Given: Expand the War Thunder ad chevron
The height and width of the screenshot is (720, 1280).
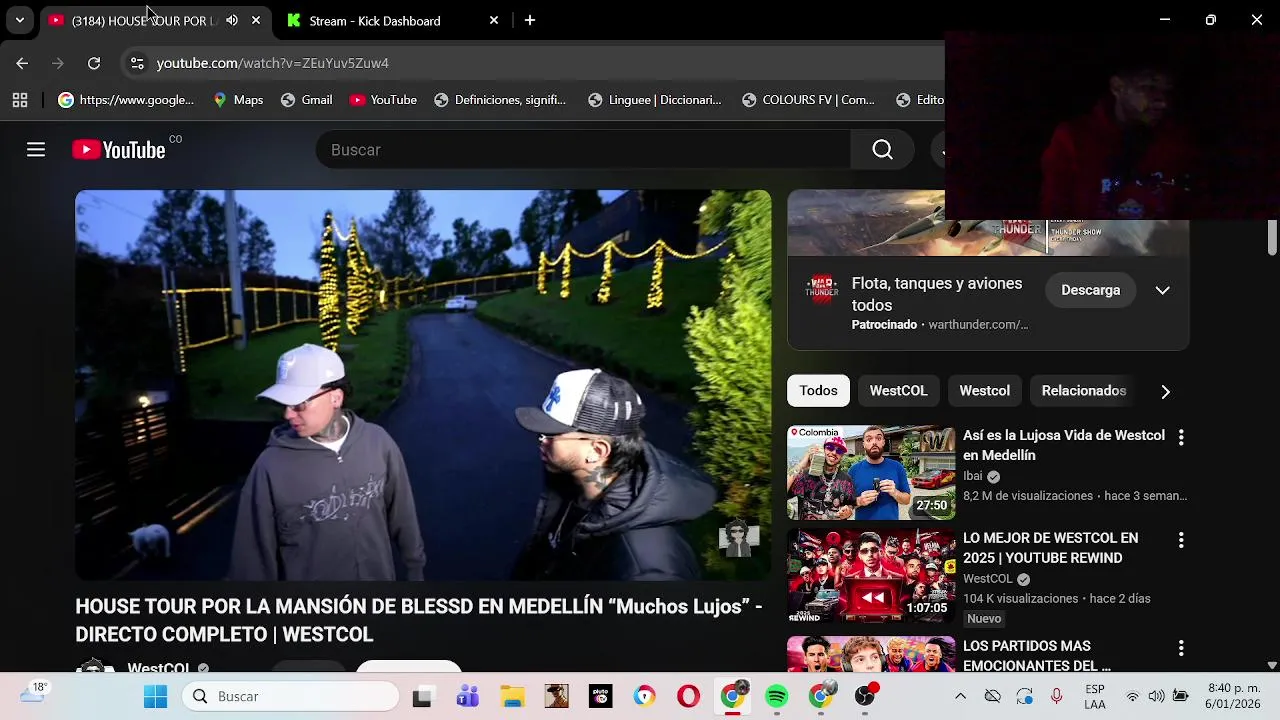Looking at the screenshot, I should 1162,290.
